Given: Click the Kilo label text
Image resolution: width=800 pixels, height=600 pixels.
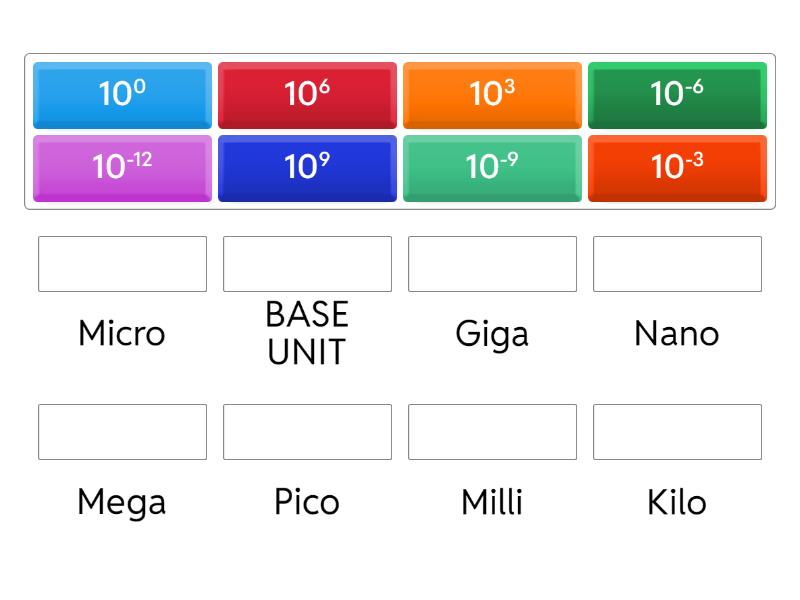Looking at the screenshot, I should click(x=677, y=502).
